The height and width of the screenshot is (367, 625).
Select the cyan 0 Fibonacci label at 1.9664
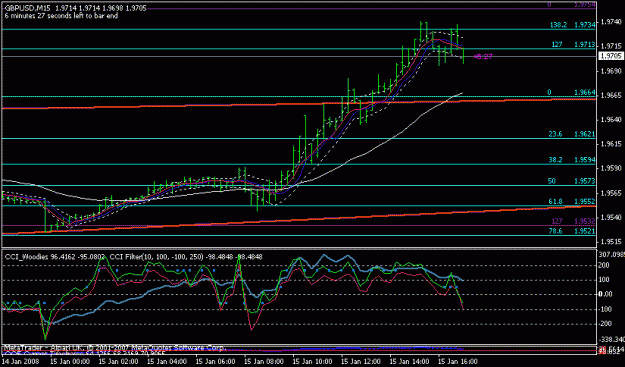pyautogui.click(x=571, y=92)
